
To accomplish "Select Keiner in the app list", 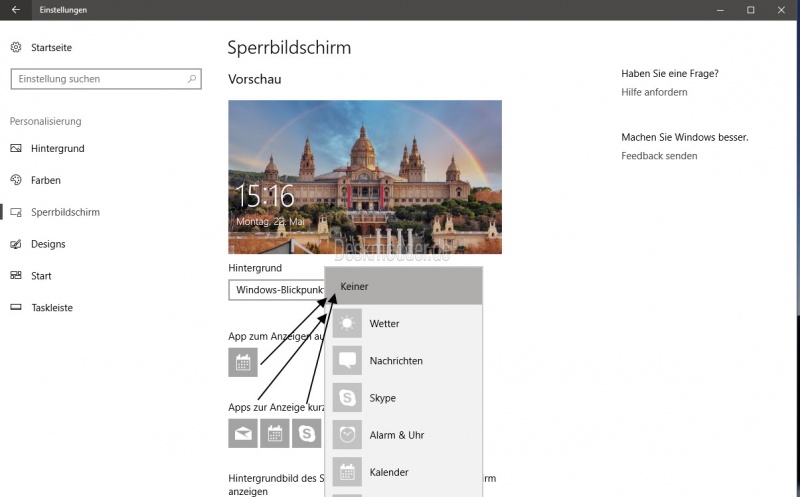I will point(404,286).
